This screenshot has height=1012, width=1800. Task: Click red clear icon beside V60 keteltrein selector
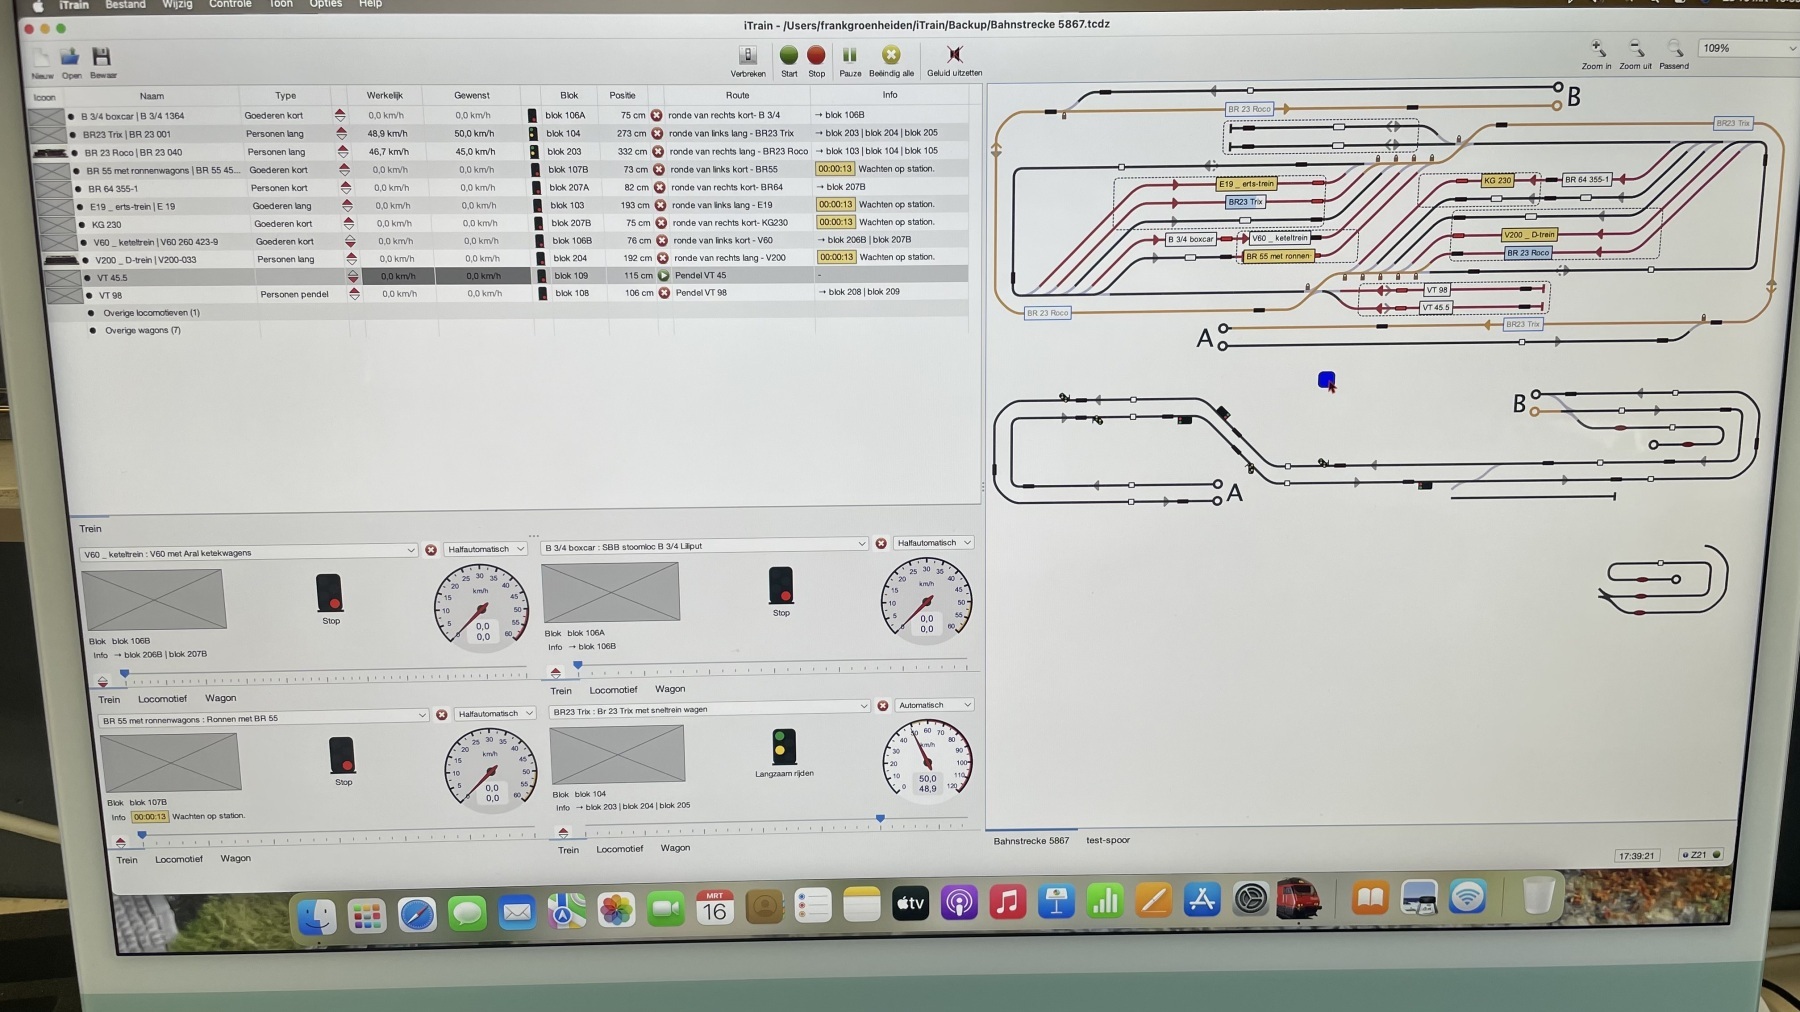coord(431,550)
